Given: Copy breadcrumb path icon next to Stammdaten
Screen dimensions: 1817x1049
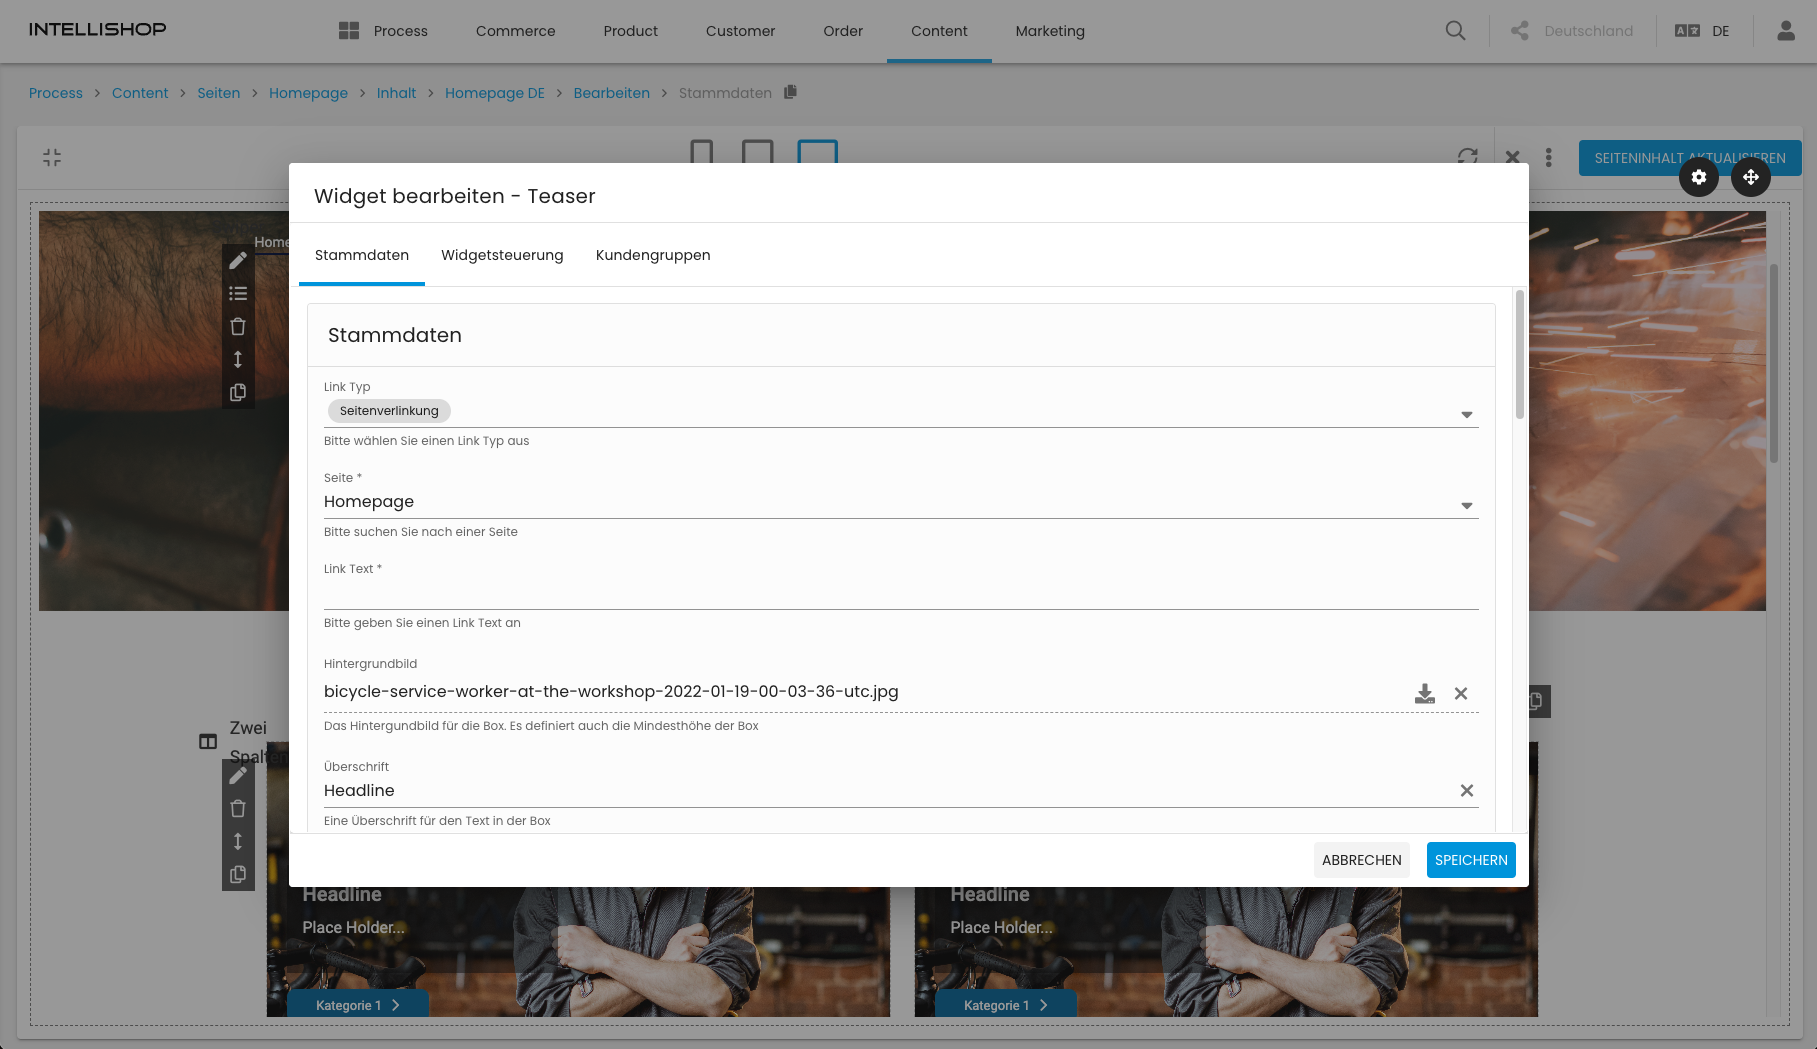Looking at the screenshot, I should [790, 92].
